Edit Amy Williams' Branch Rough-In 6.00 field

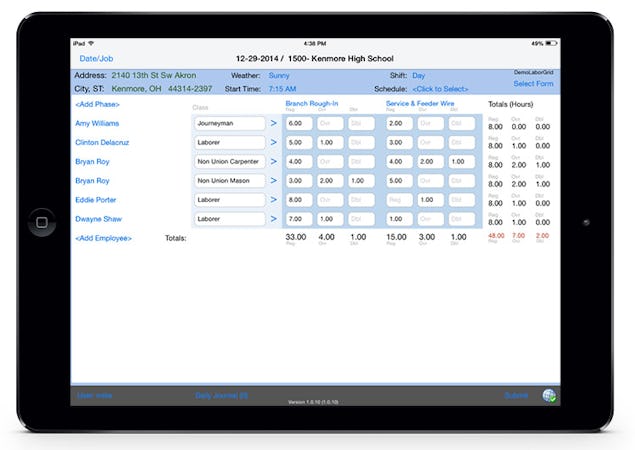coord(299,123)
